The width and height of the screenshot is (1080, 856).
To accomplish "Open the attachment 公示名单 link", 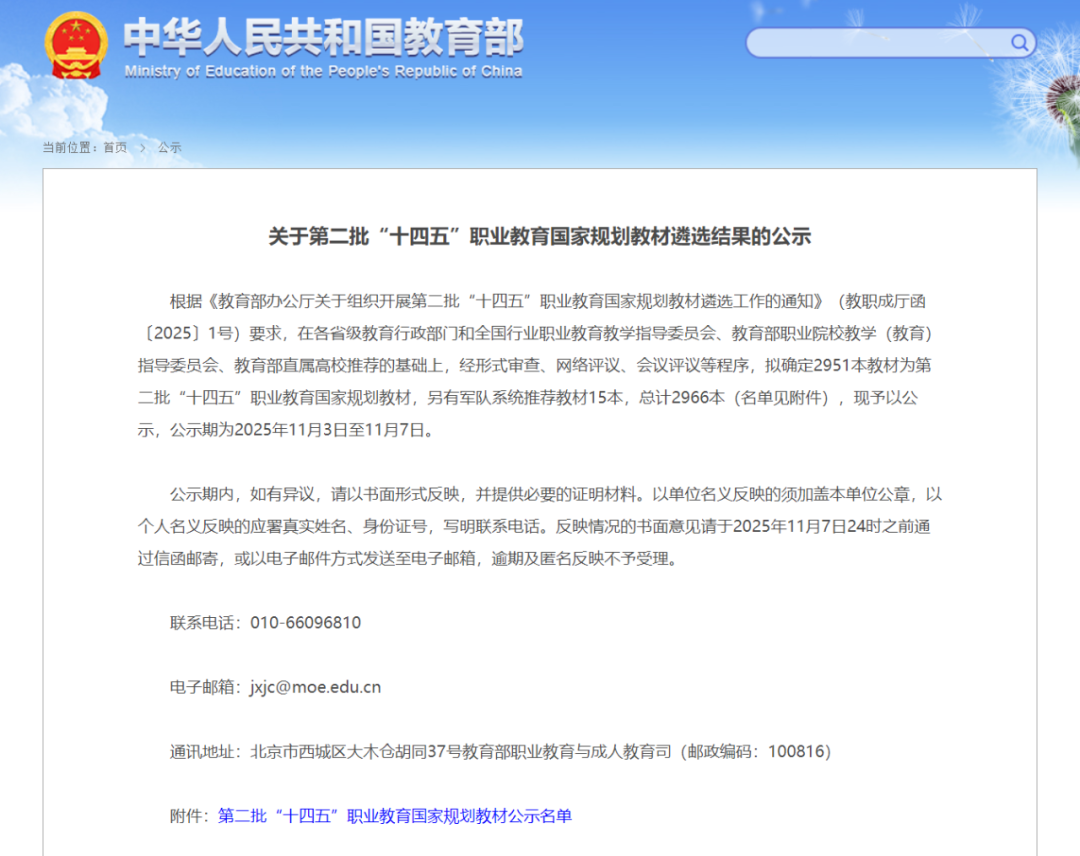I will [x=394, y=816].
